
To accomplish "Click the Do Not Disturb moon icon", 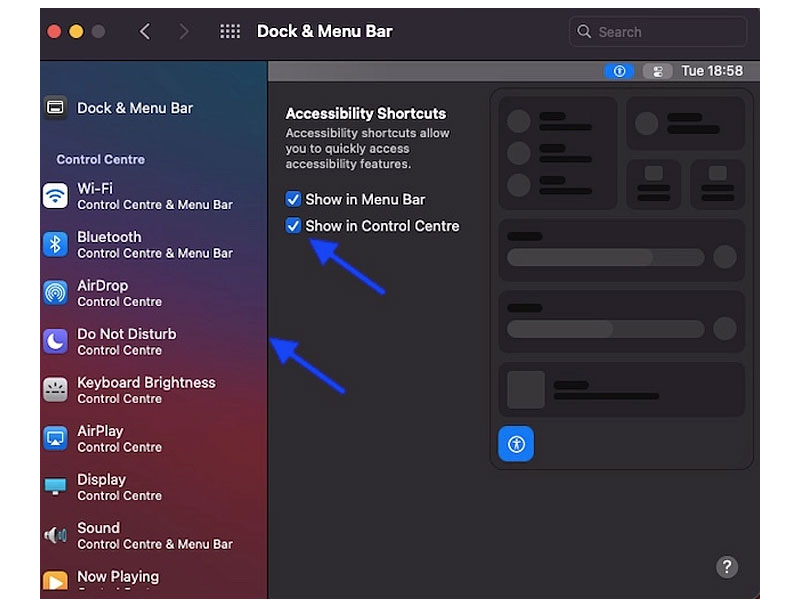I will tap(55, 341).
